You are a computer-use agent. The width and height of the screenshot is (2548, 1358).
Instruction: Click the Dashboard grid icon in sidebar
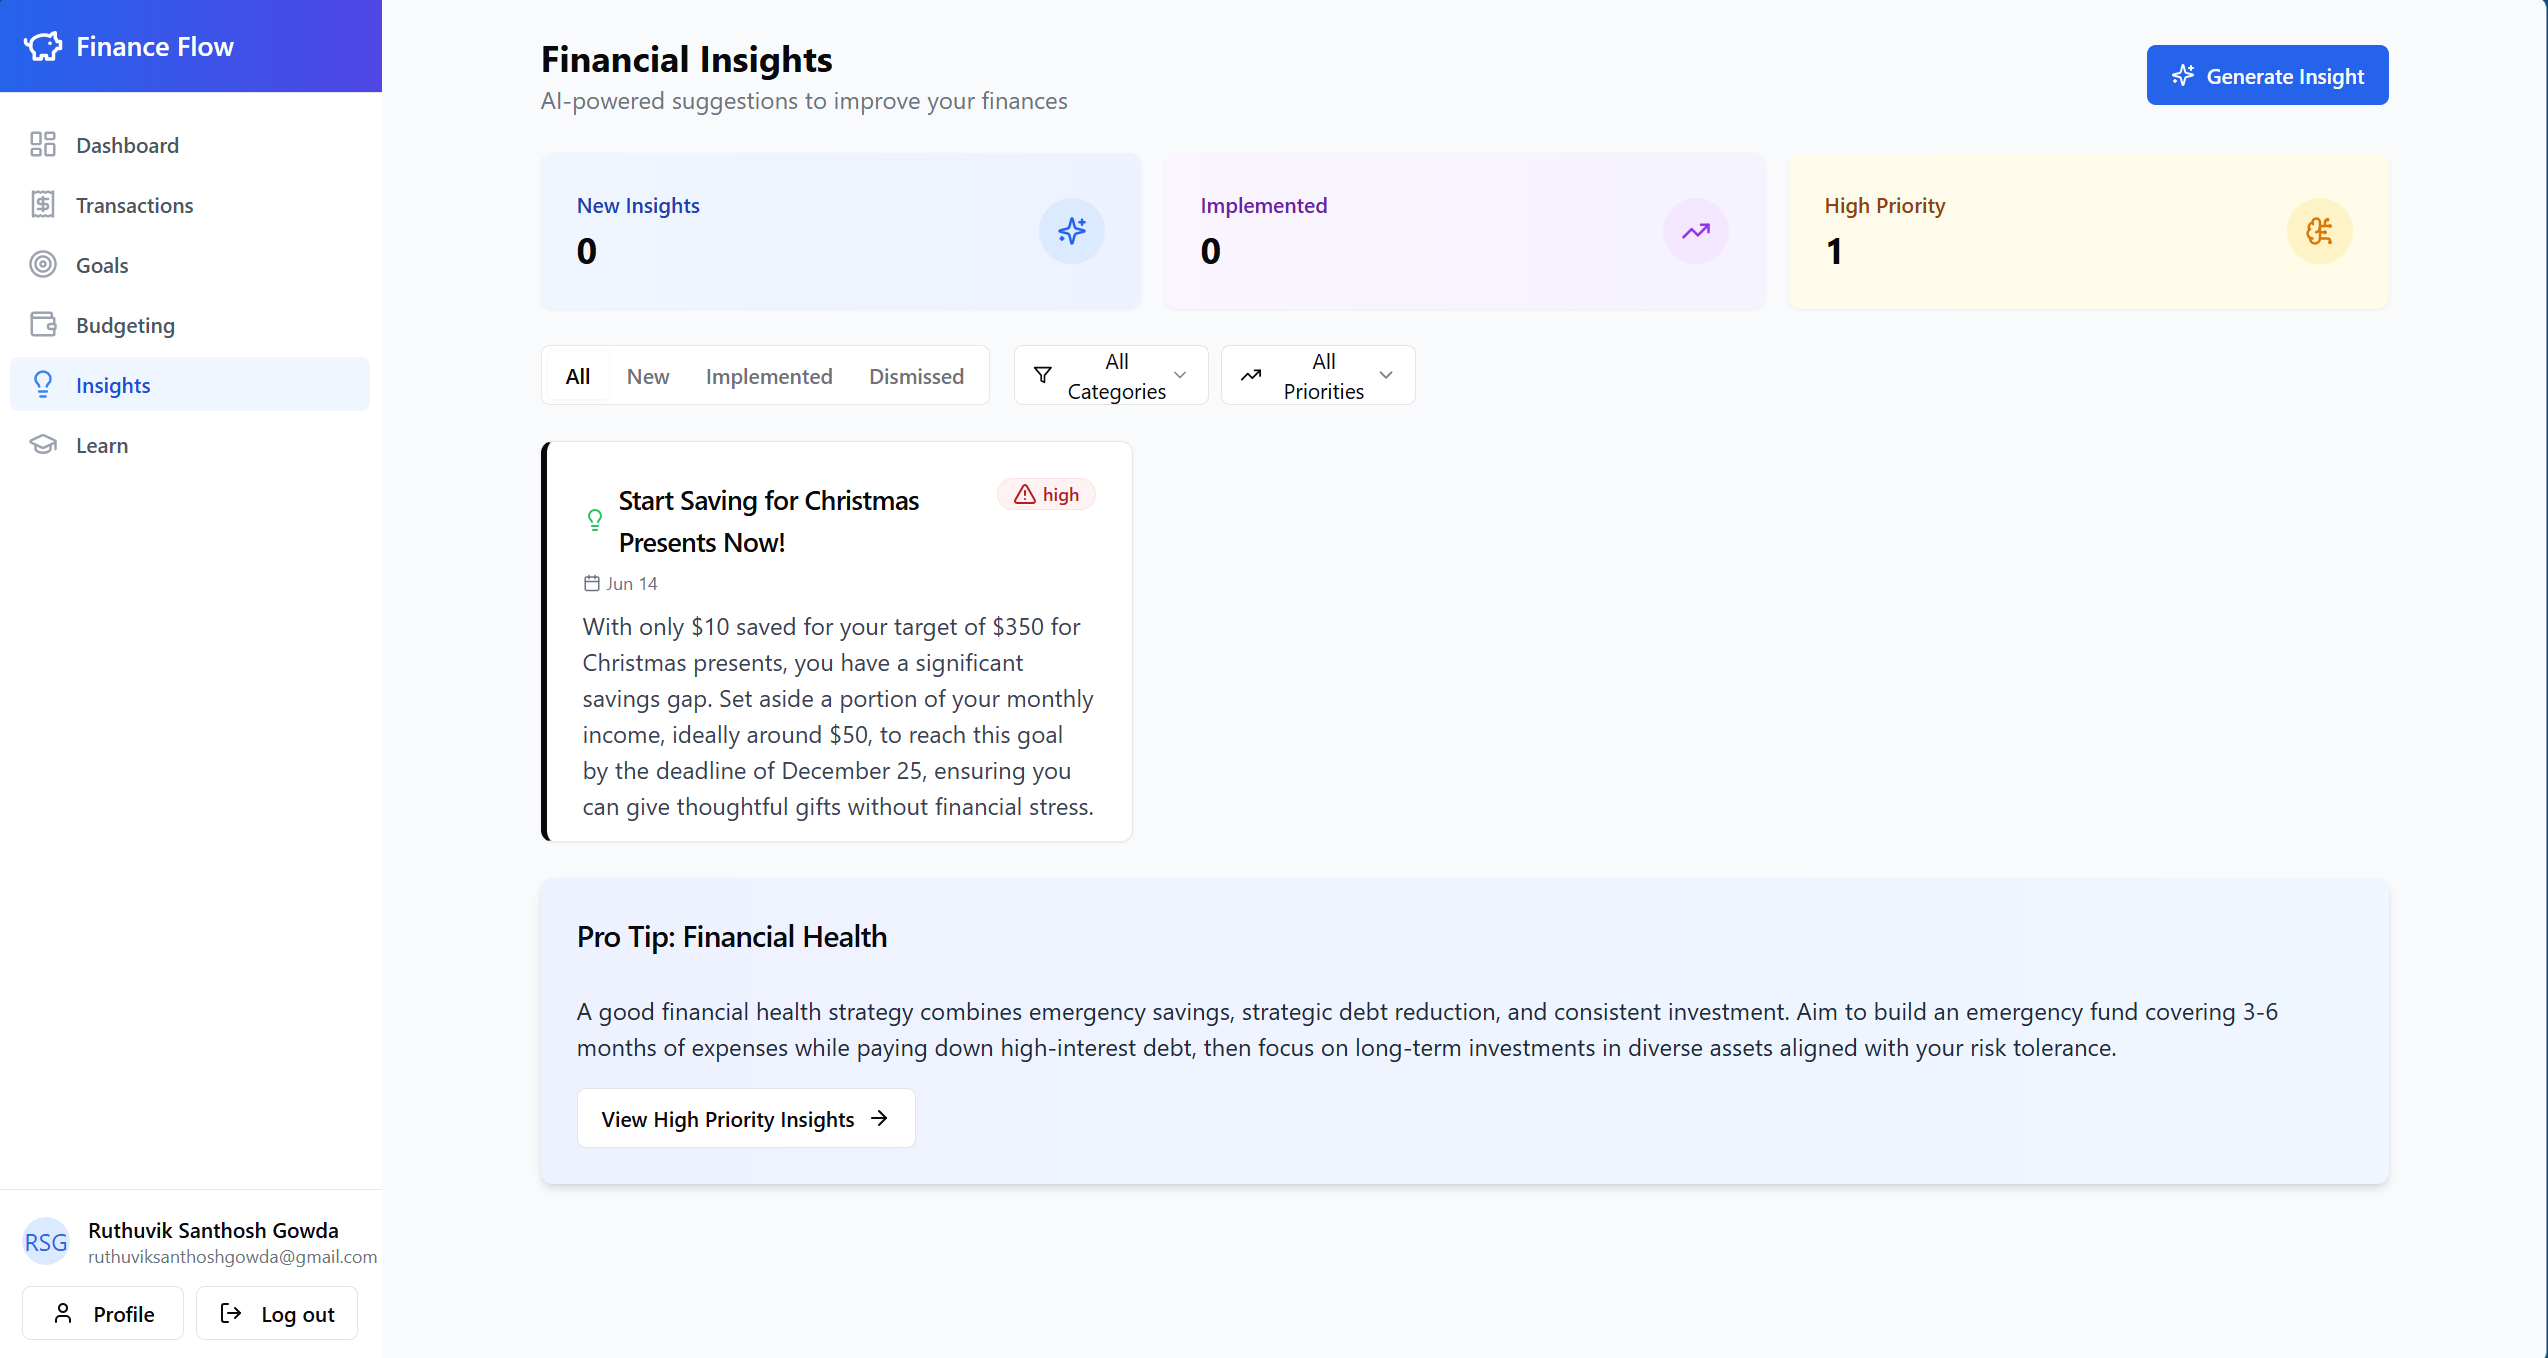[43, 145]
